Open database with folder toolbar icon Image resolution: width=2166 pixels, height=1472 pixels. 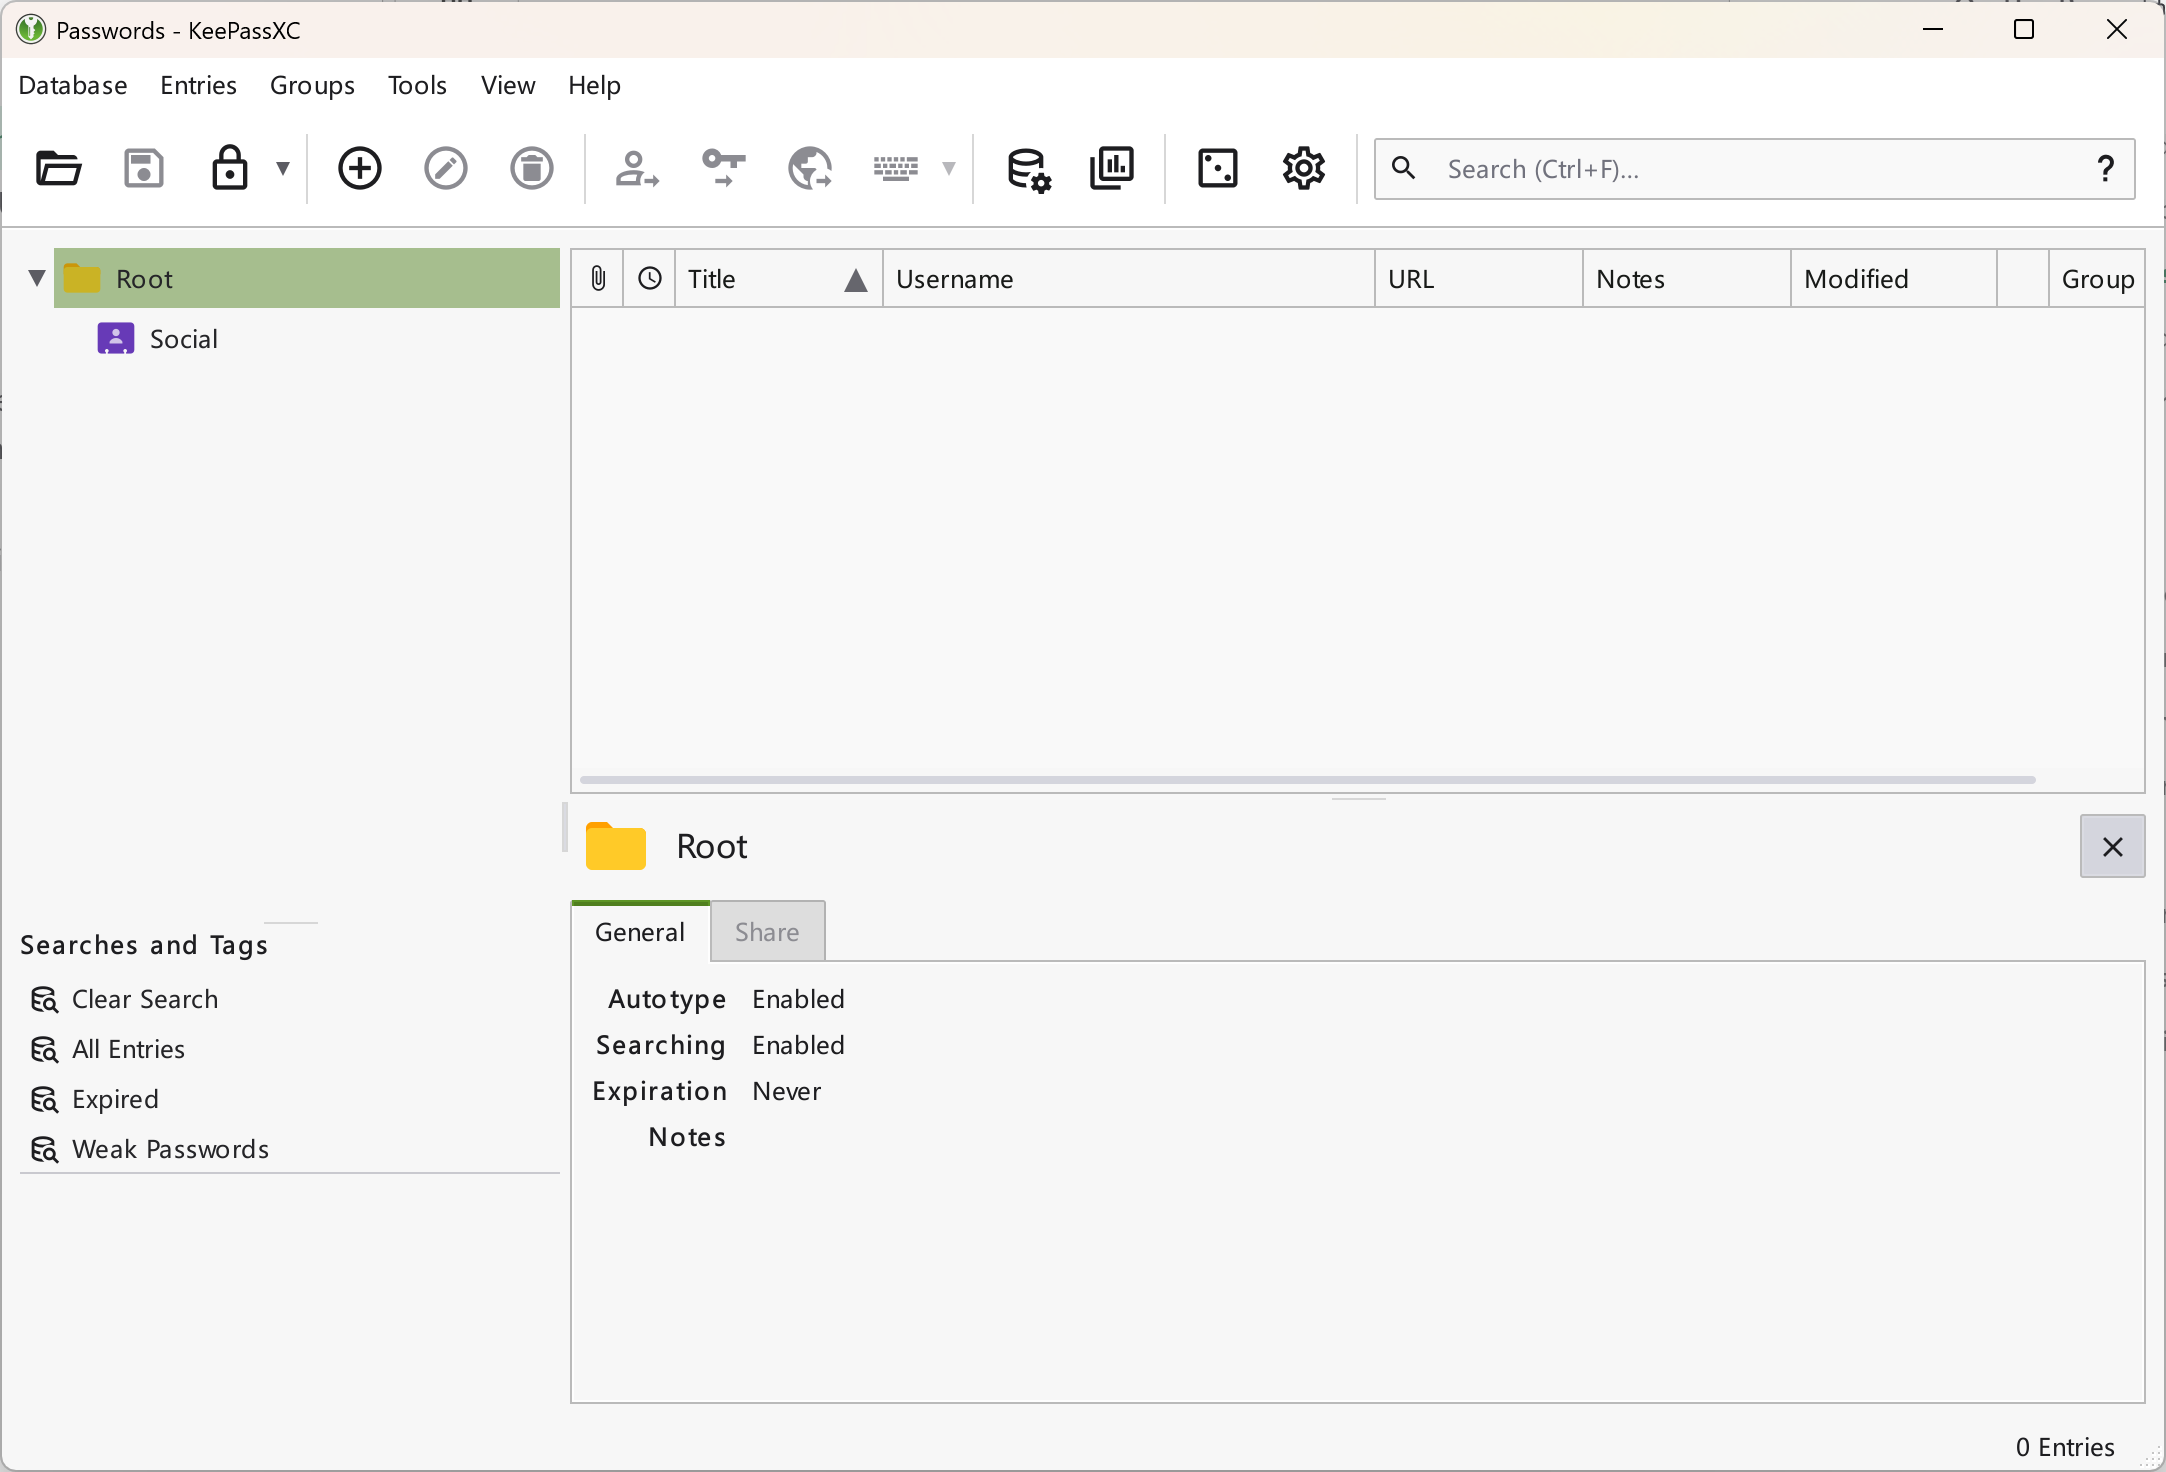coord(58,168)
